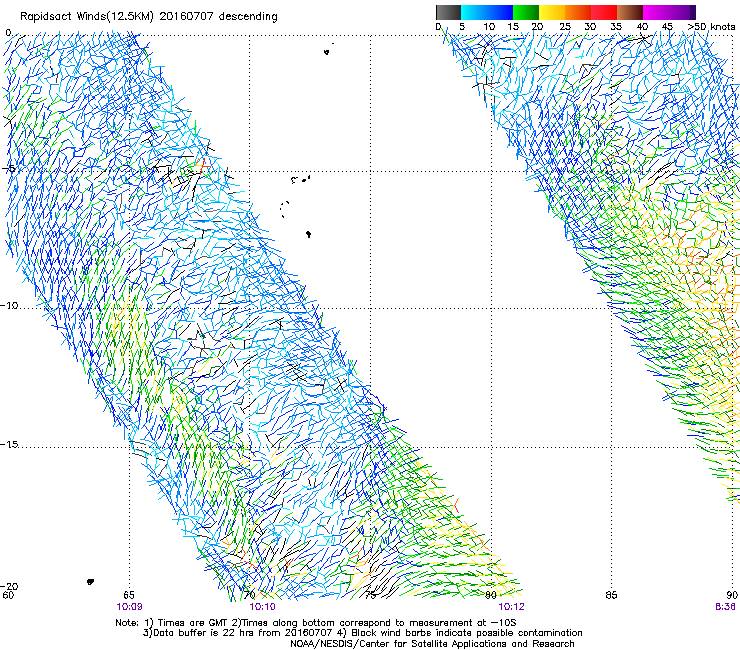Click the "85" longitude axis label
Image resolution: width=740 pixels, height=650 pixels.
click(x=611, y=595)
